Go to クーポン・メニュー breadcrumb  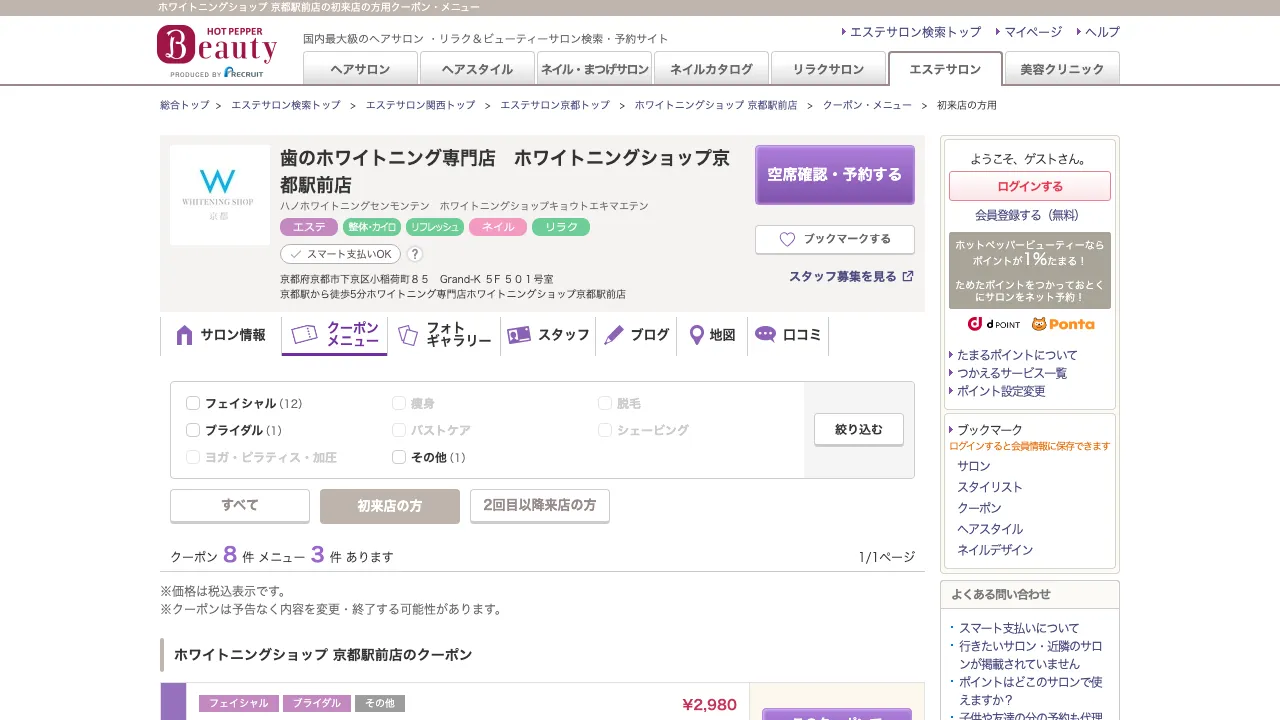pyautogui.click(x=867, y=105)
